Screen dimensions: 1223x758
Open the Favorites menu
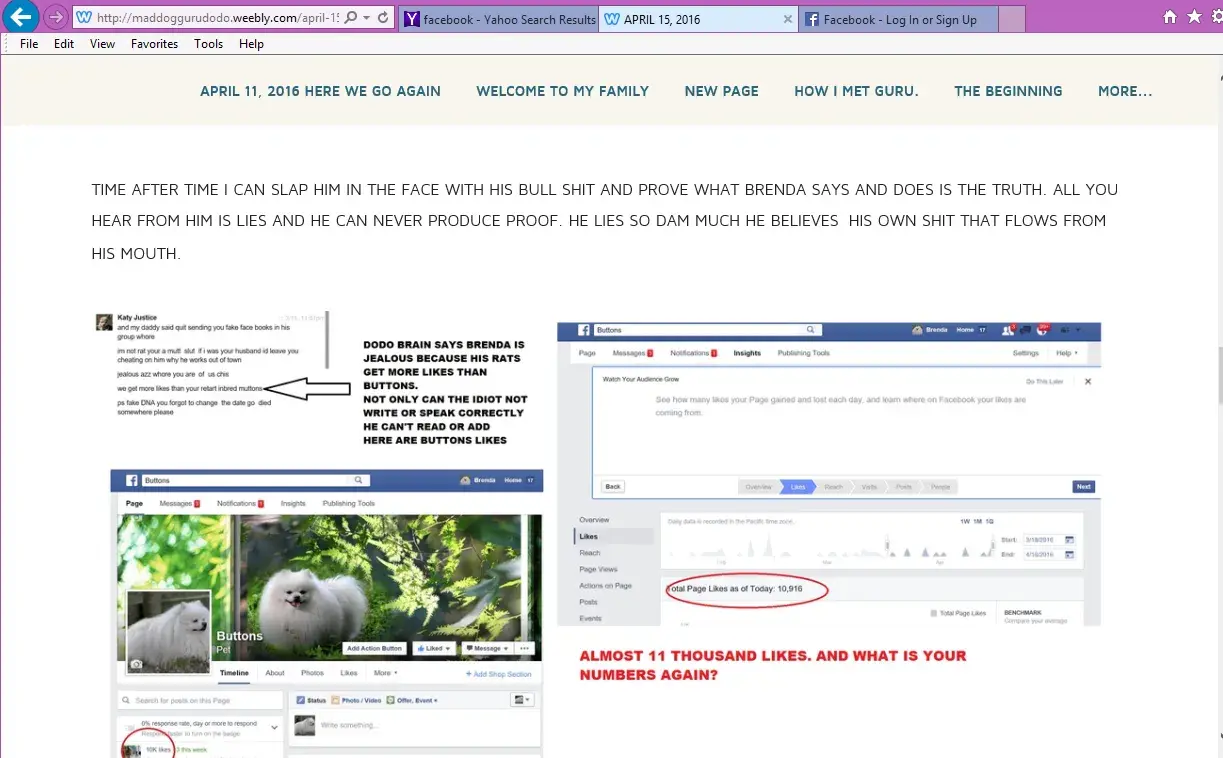(x=154, y=44)
